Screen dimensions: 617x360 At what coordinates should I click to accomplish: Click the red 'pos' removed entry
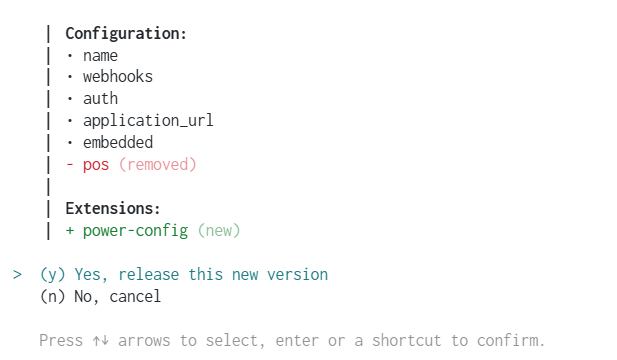point(96,165)
